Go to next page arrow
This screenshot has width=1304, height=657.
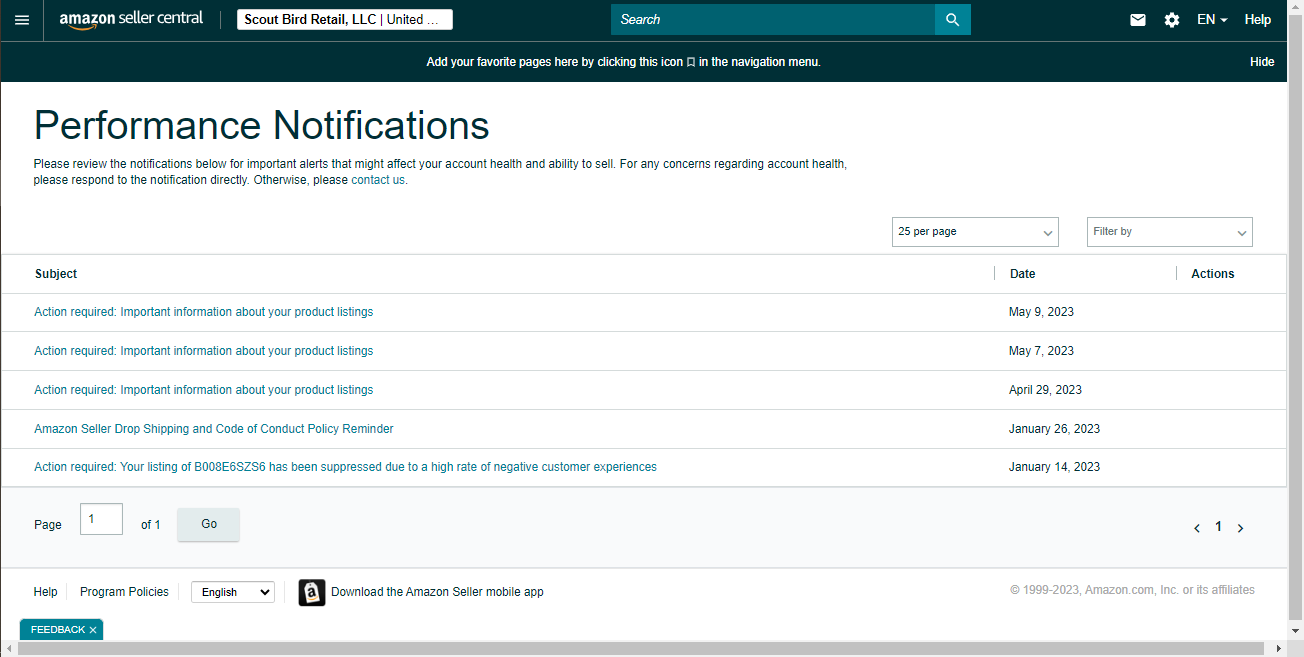coord(1240,528)
